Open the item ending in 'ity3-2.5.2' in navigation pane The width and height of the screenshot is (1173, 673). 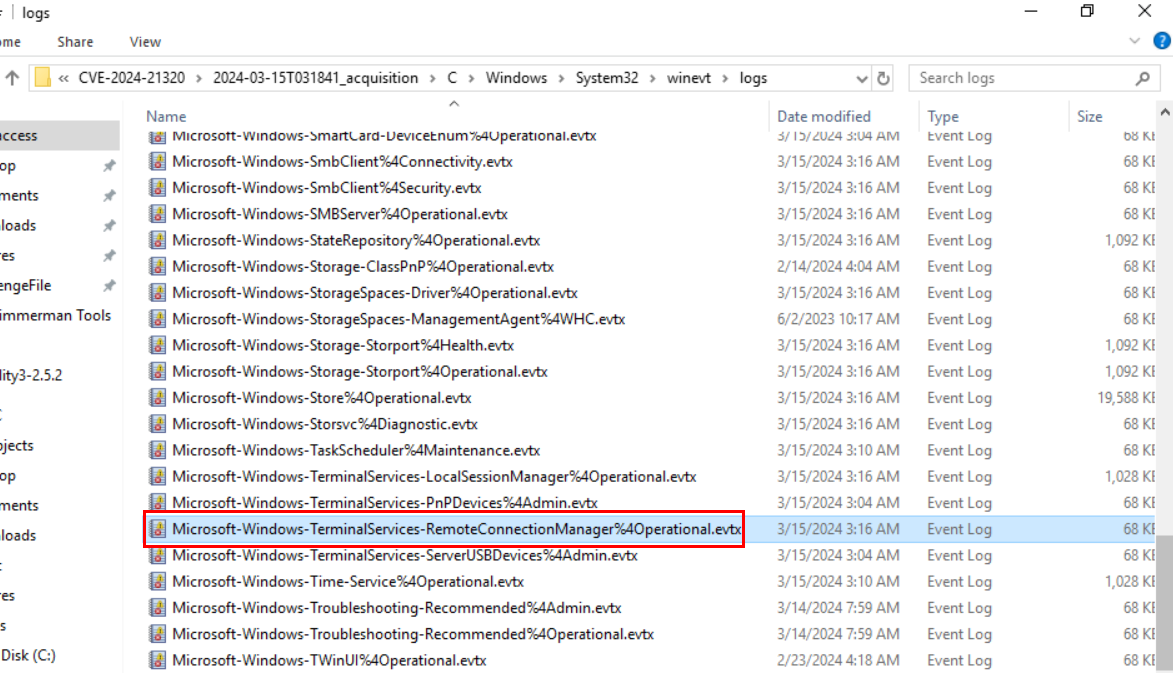31,375
